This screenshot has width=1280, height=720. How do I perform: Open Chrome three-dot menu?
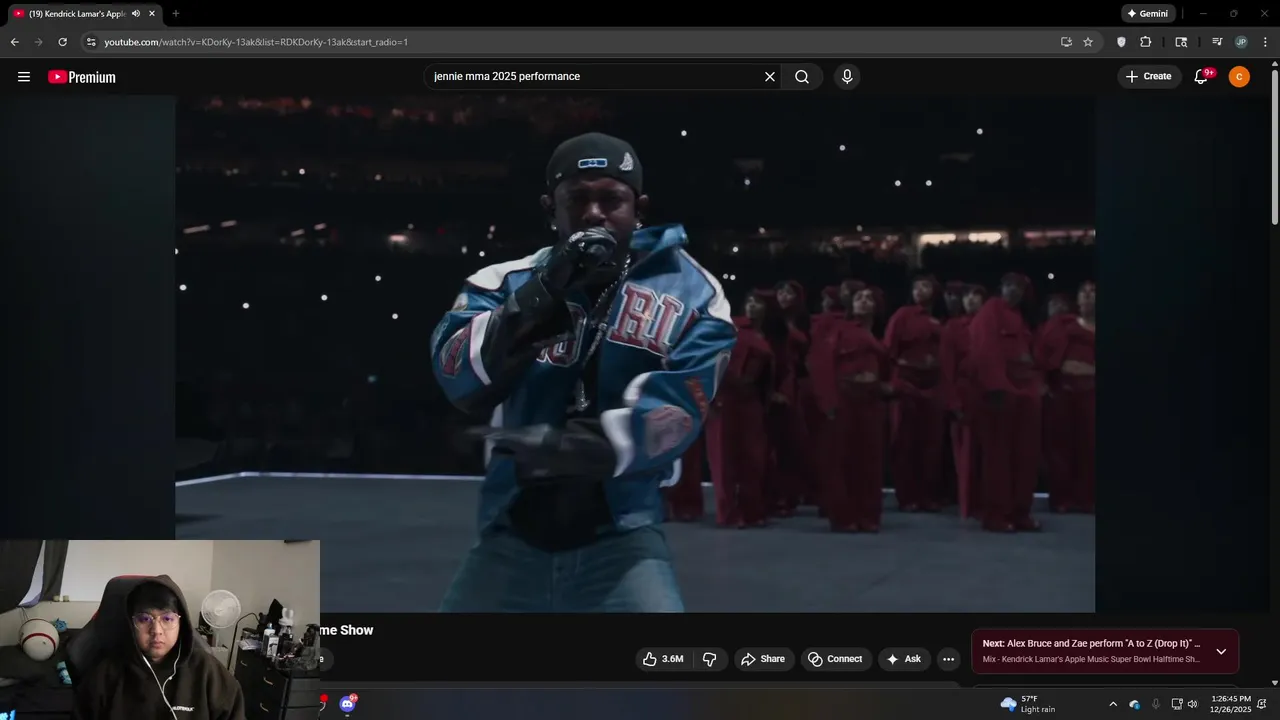1266,42
